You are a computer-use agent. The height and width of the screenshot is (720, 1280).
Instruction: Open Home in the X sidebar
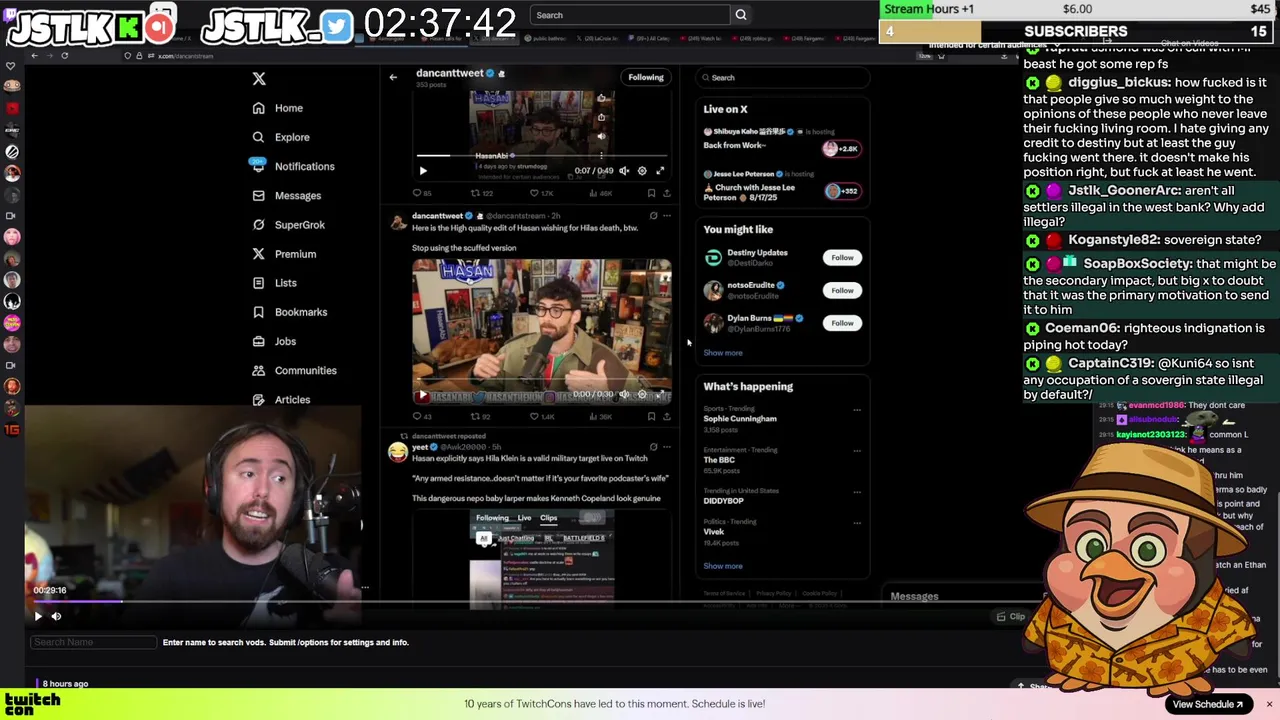tap(289, 108)
